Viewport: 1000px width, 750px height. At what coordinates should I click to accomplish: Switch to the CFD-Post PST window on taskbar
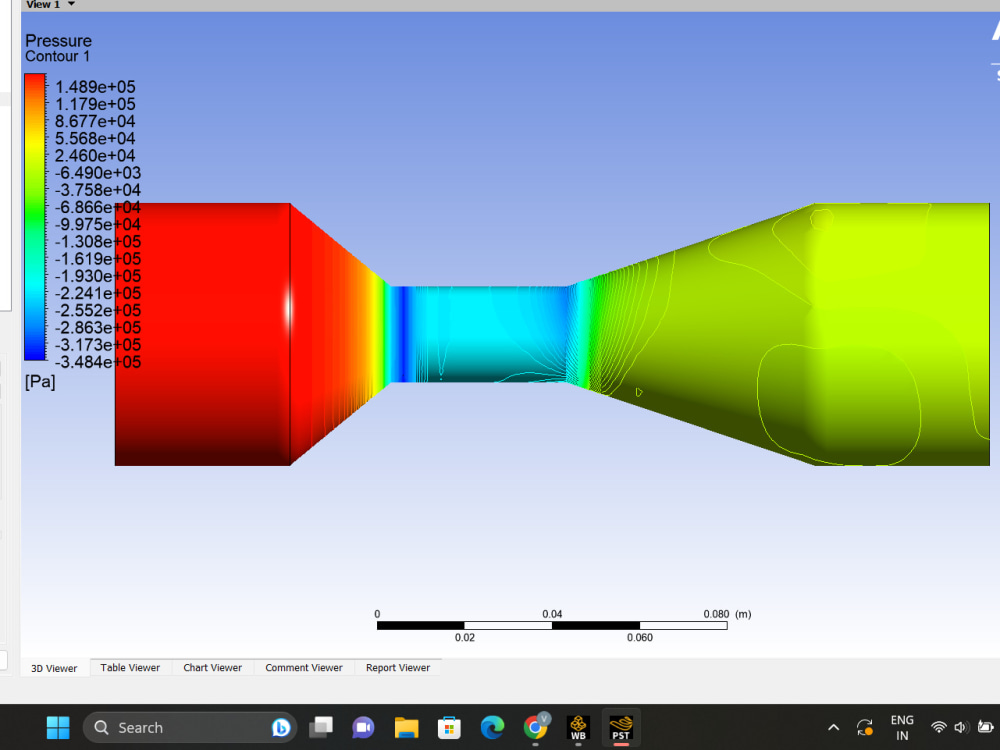pos(621,727)
